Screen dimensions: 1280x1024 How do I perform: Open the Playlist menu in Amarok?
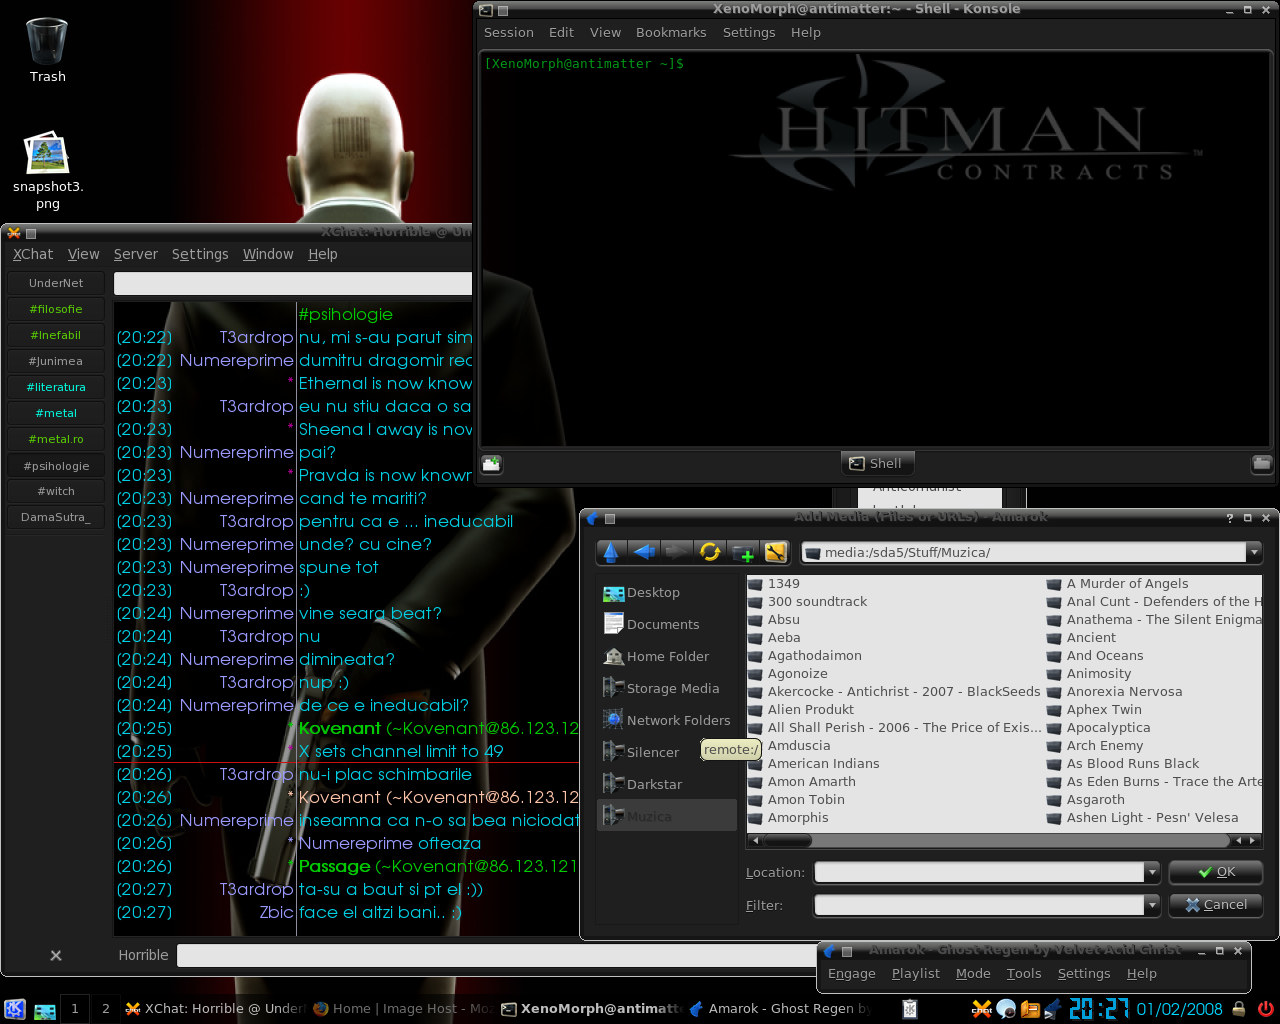click(x=916, y=973)
